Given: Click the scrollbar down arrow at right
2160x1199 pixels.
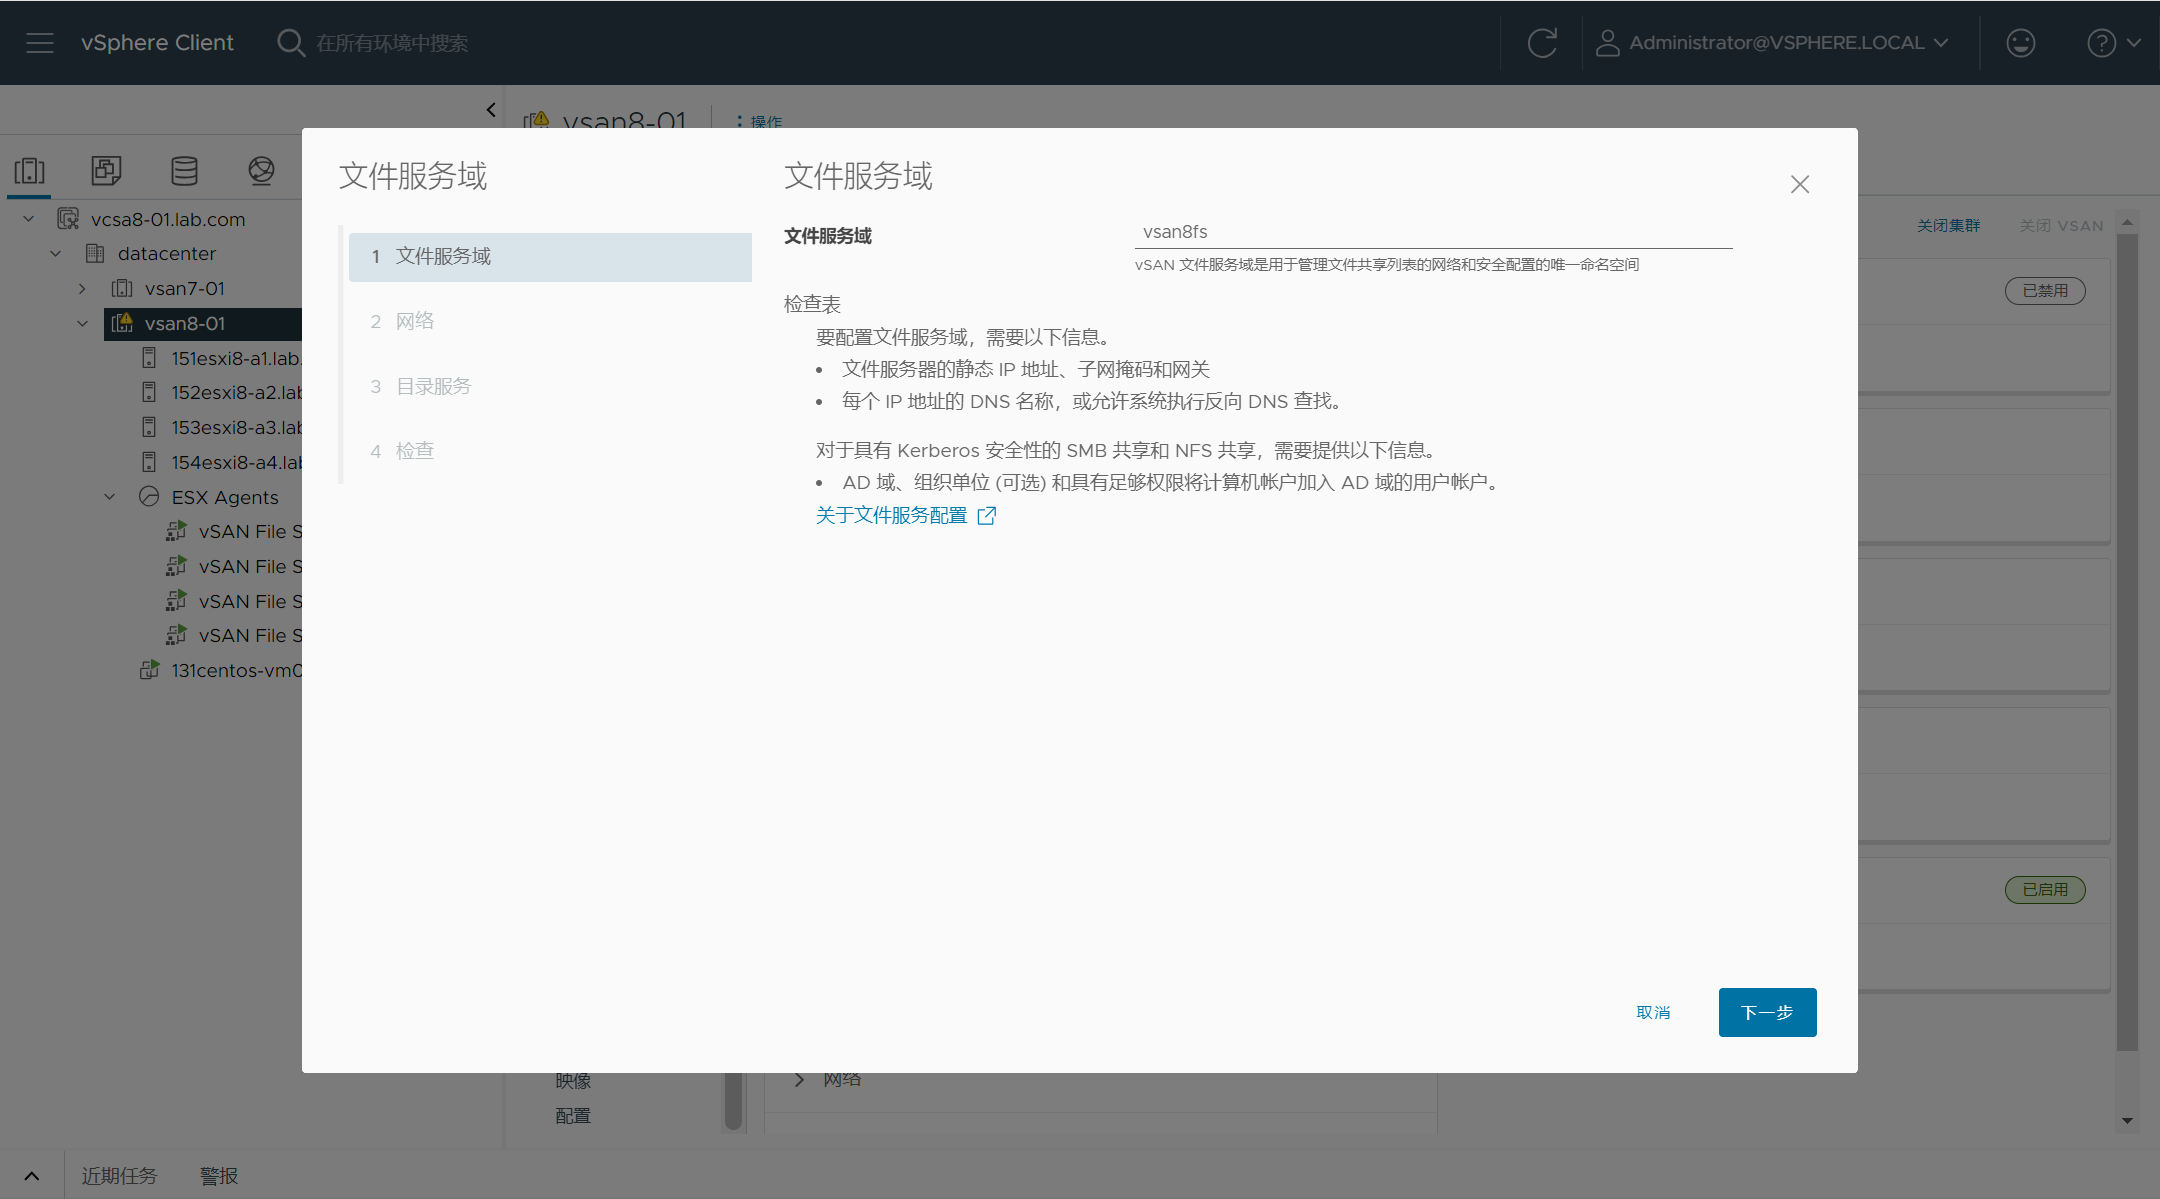Looking at the screenshot, I should [x=2127, y=1121].
